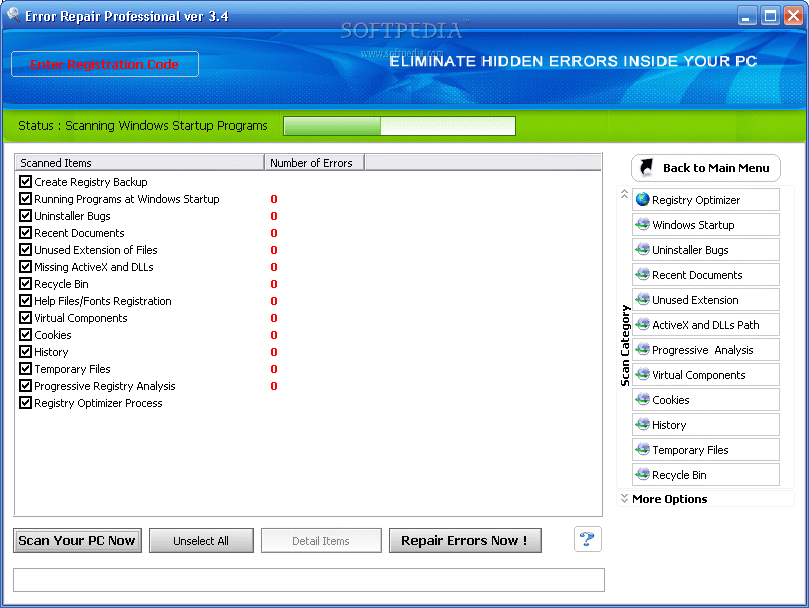
Task: Click the Virtual Components category icon
Action: pos(642,374)
